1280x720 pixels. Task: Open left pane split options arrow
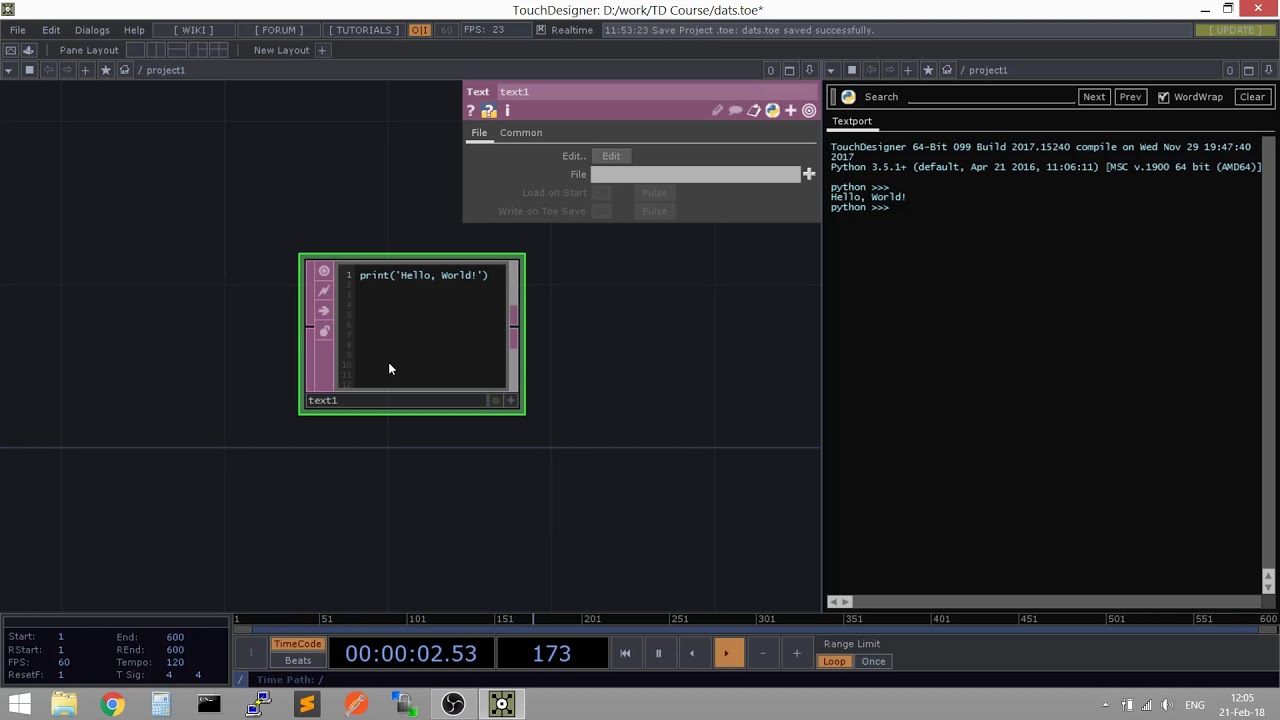pos(809,70)
